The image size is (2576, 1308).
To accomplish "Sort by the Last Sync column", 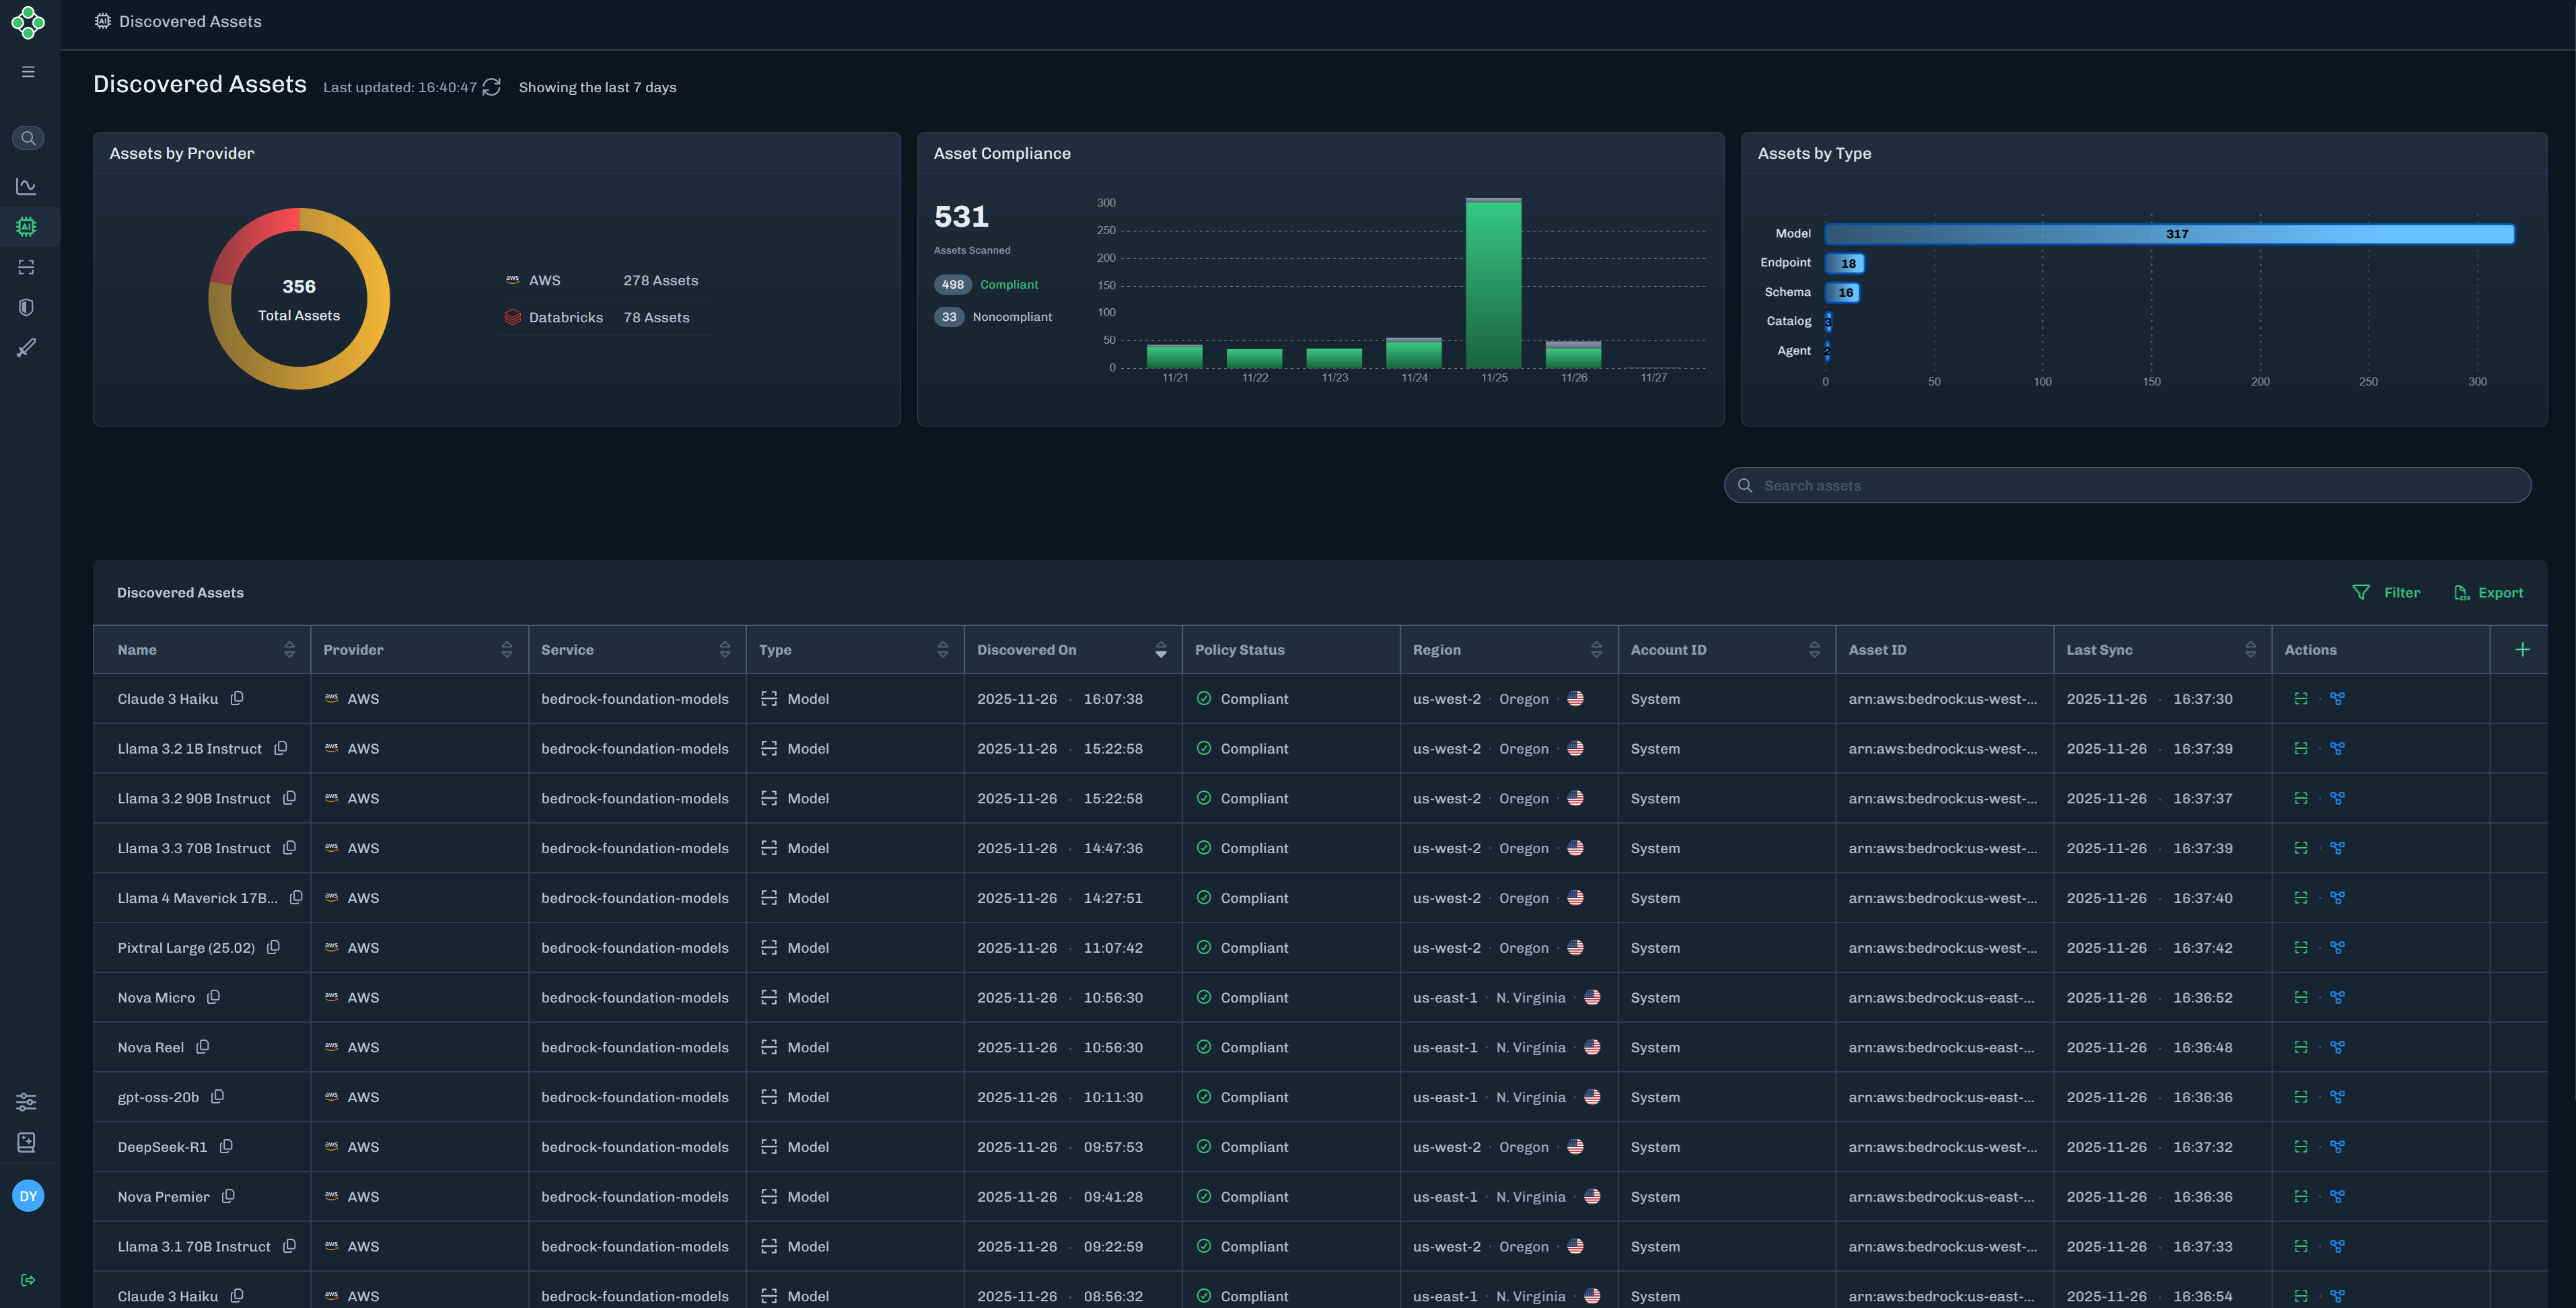I will 2250,650.
